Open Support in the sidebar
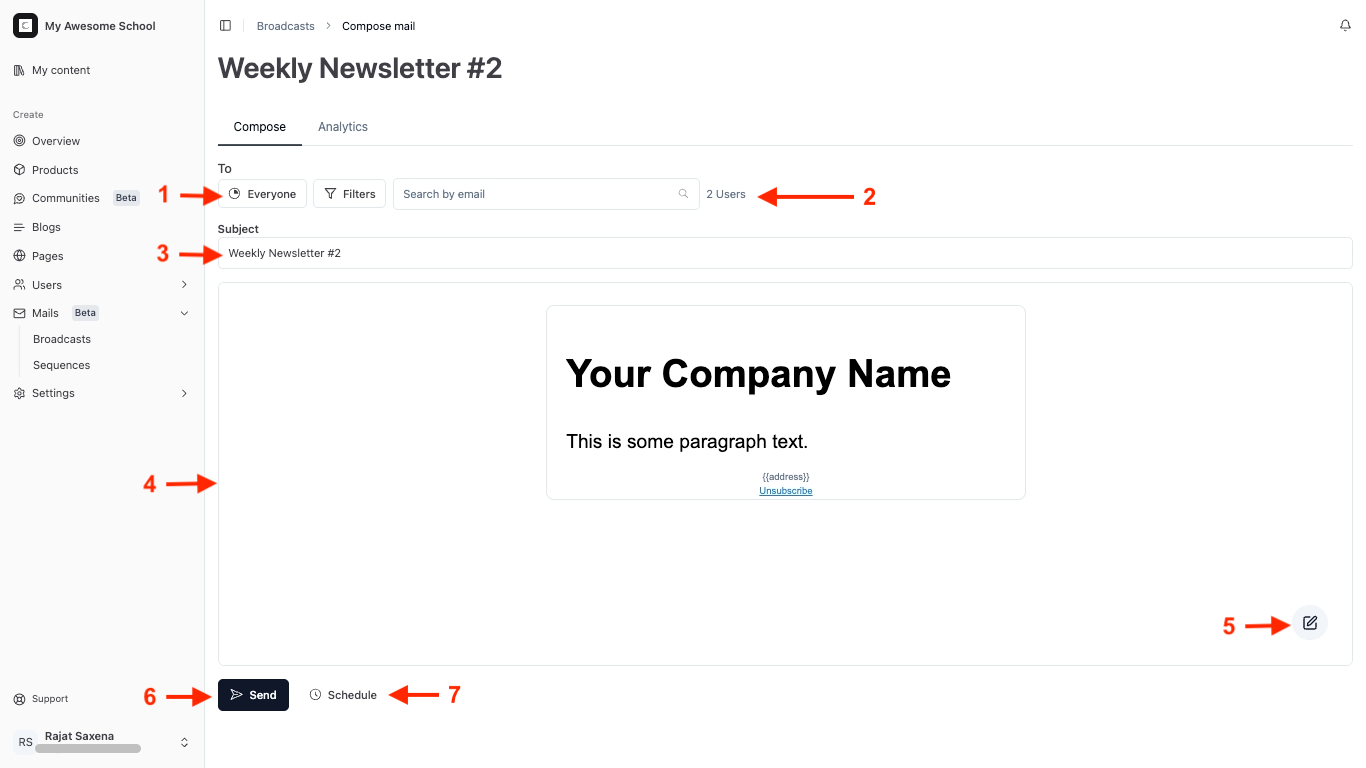This screenshot has height=768, width=1366. click(x=50, y=699)
